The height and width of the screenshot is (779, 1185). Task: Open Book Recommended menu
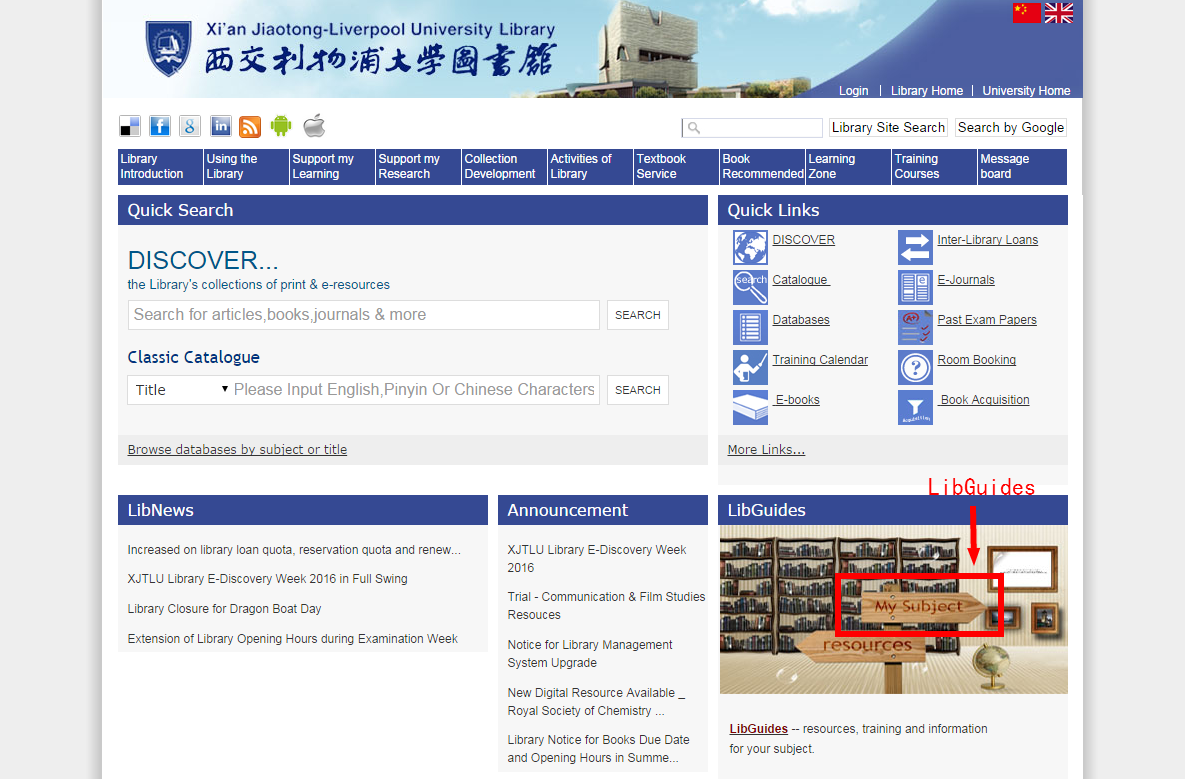tap(763, 166)
